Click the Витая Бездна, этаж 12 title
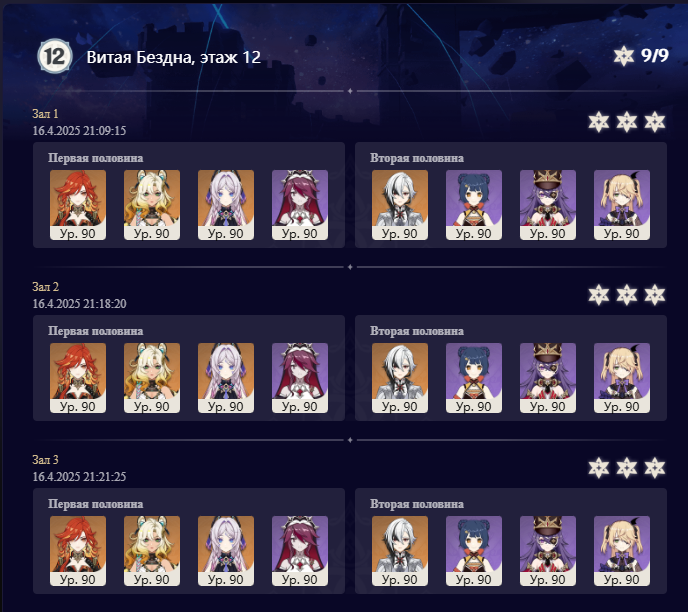 click(x=174, y=57)
